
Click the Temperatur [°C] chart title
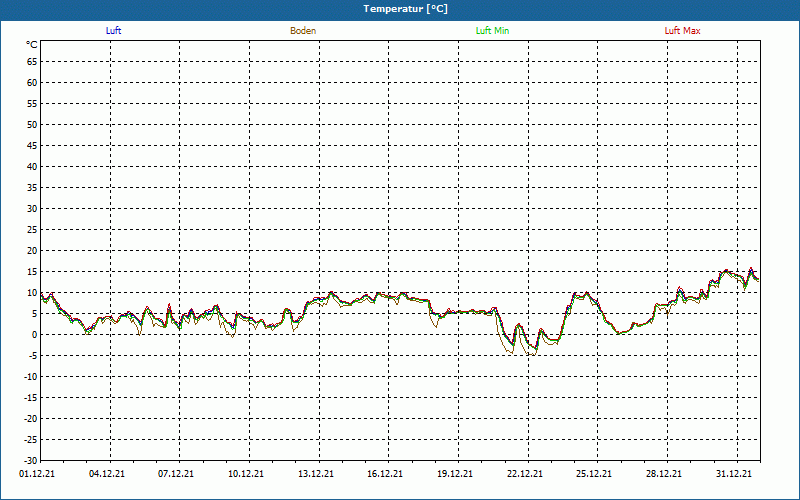coord(406,9)
